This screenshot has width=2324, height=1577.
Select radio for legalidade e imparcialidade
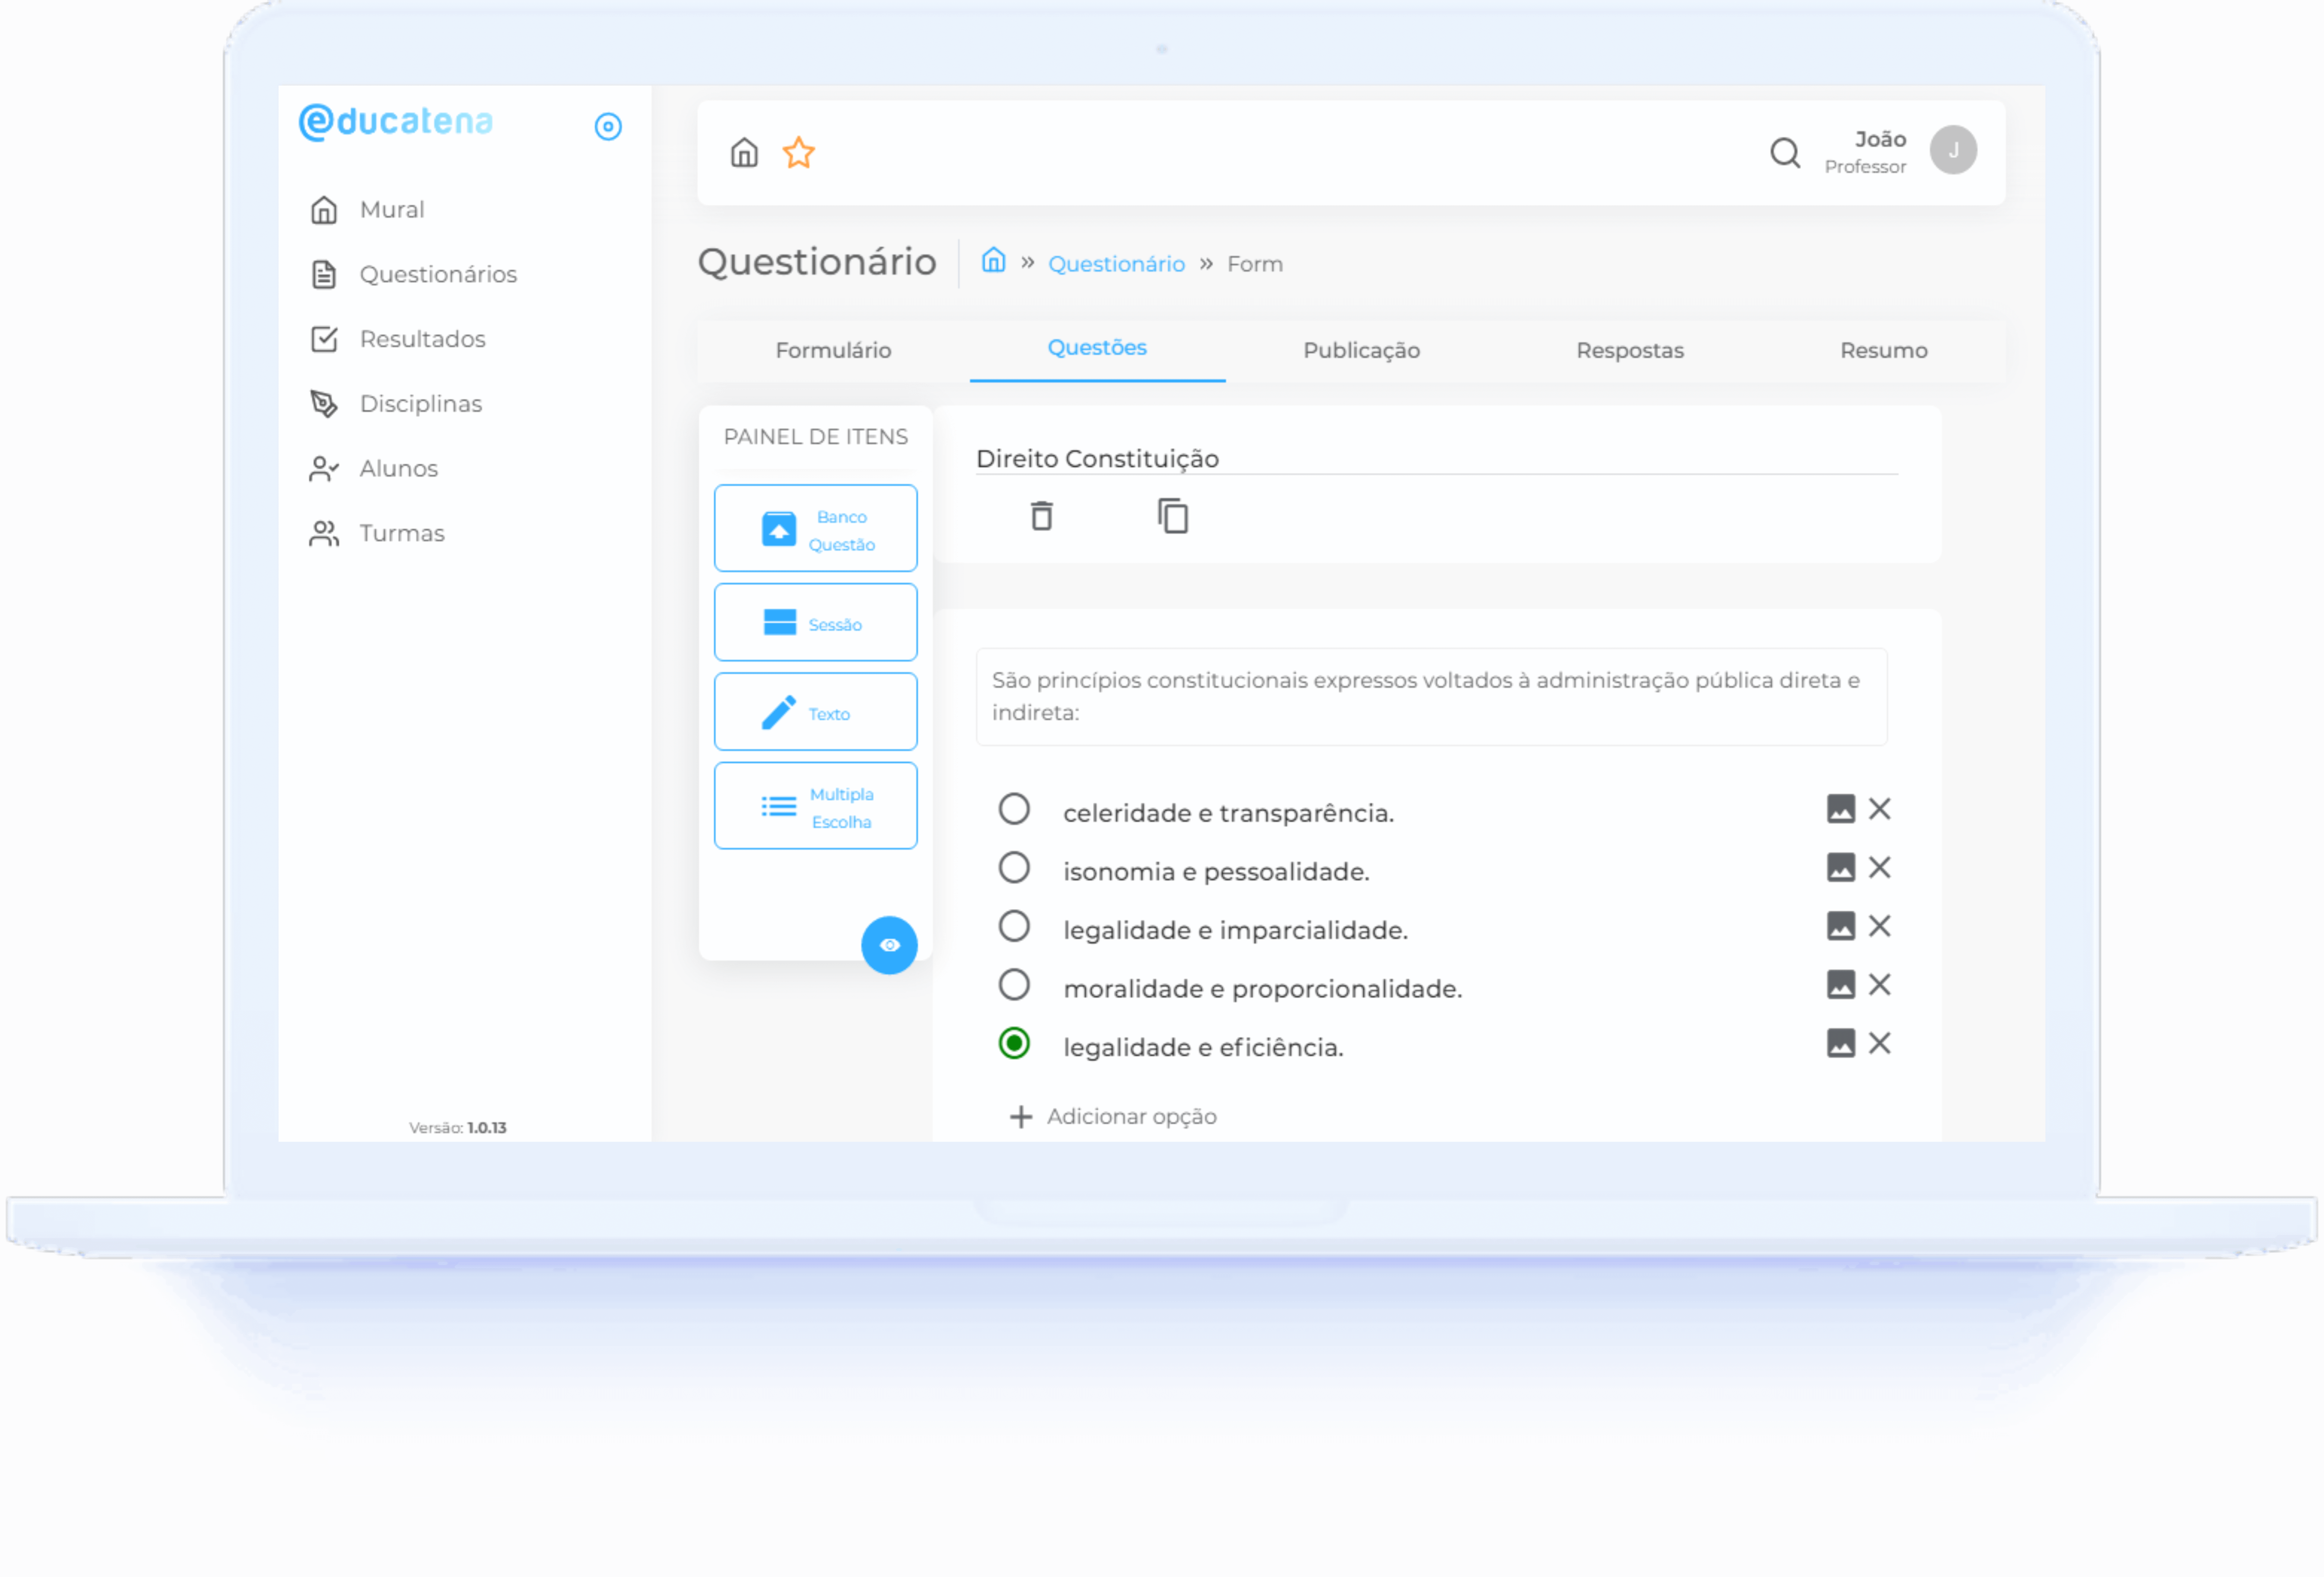coord(1014,926)
